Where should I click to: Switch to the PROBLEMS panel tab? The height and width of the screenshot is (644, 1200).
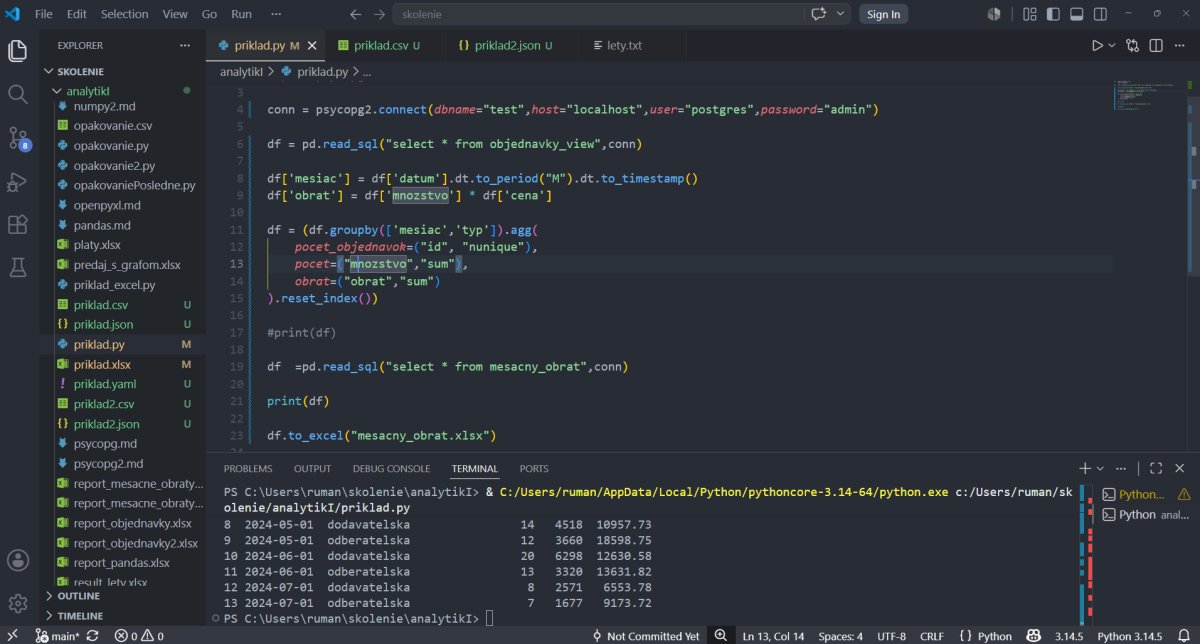[247, 468]
